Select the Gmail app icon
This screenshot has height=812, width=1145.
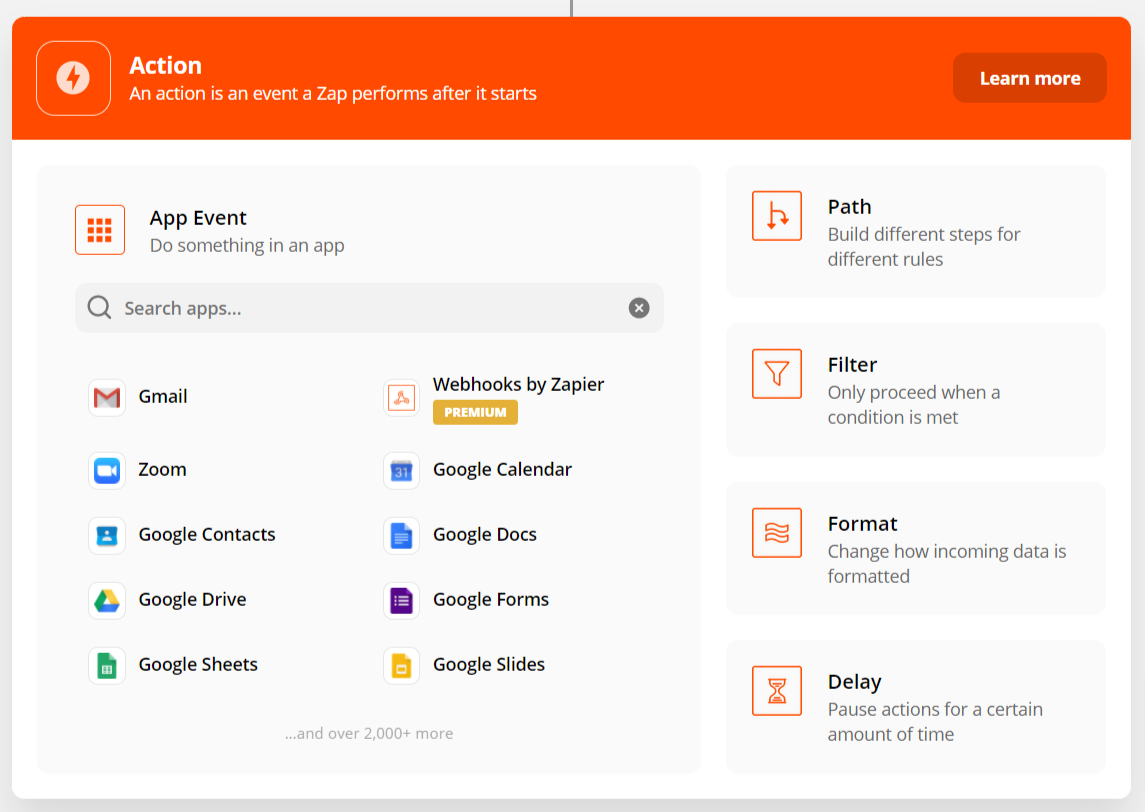tap(107, 397)
